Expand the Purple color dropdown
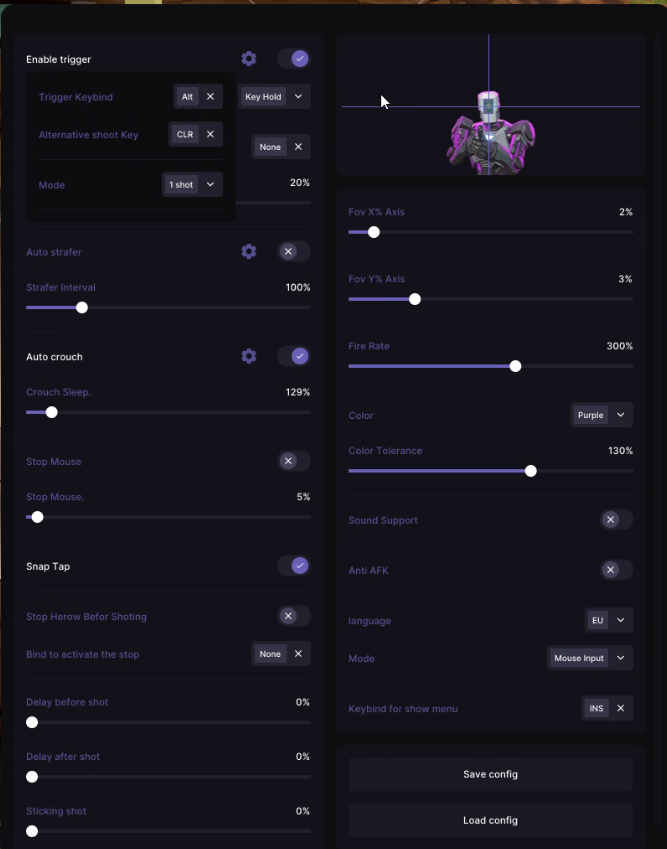Viewport: 667px width, 849px height. pyautogui.click(x=601, y=415)
